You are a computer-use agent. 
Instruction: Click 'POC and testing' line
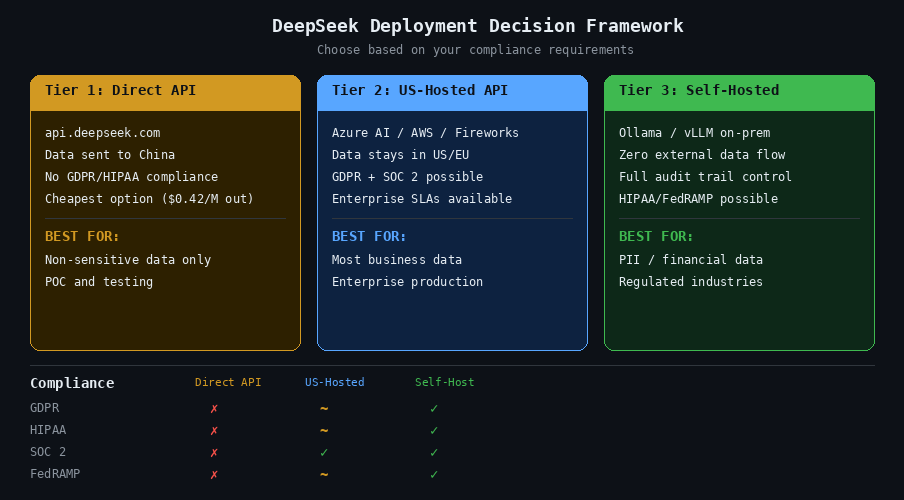point(99,281)
